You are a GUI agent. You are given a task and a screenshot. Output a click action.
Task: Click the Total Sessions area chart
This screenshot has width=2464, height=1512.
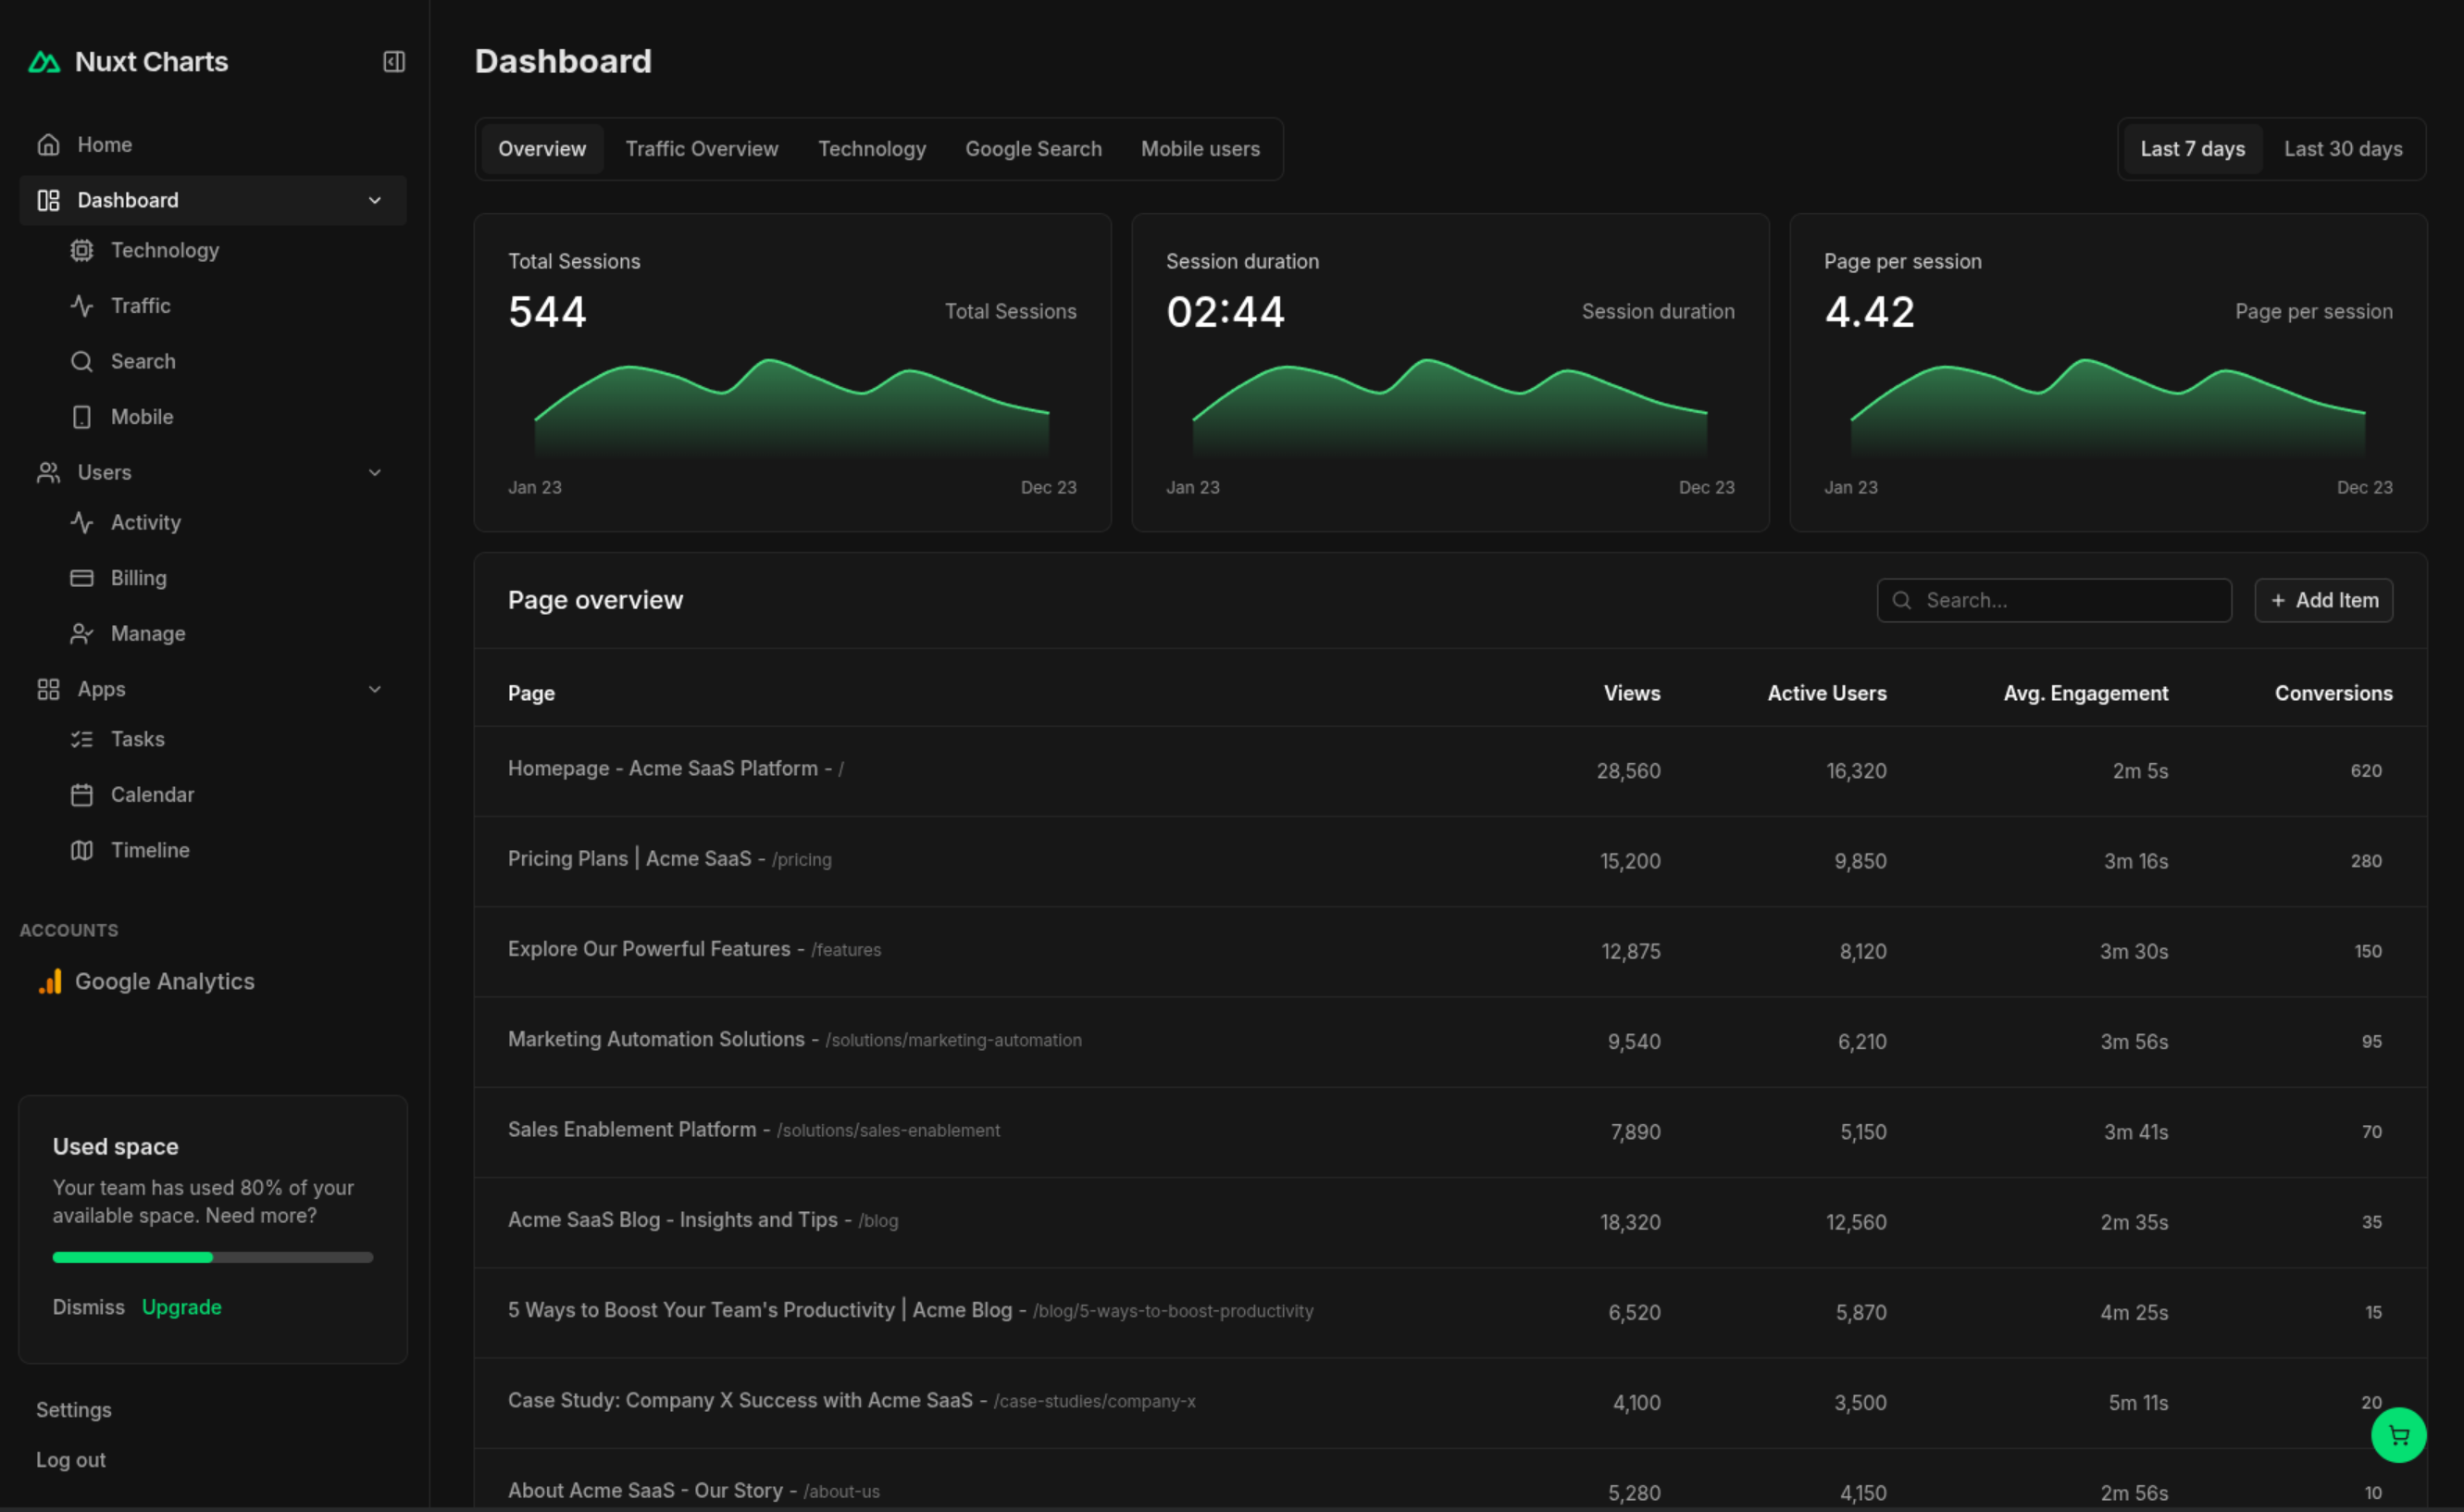click(792, 409)
